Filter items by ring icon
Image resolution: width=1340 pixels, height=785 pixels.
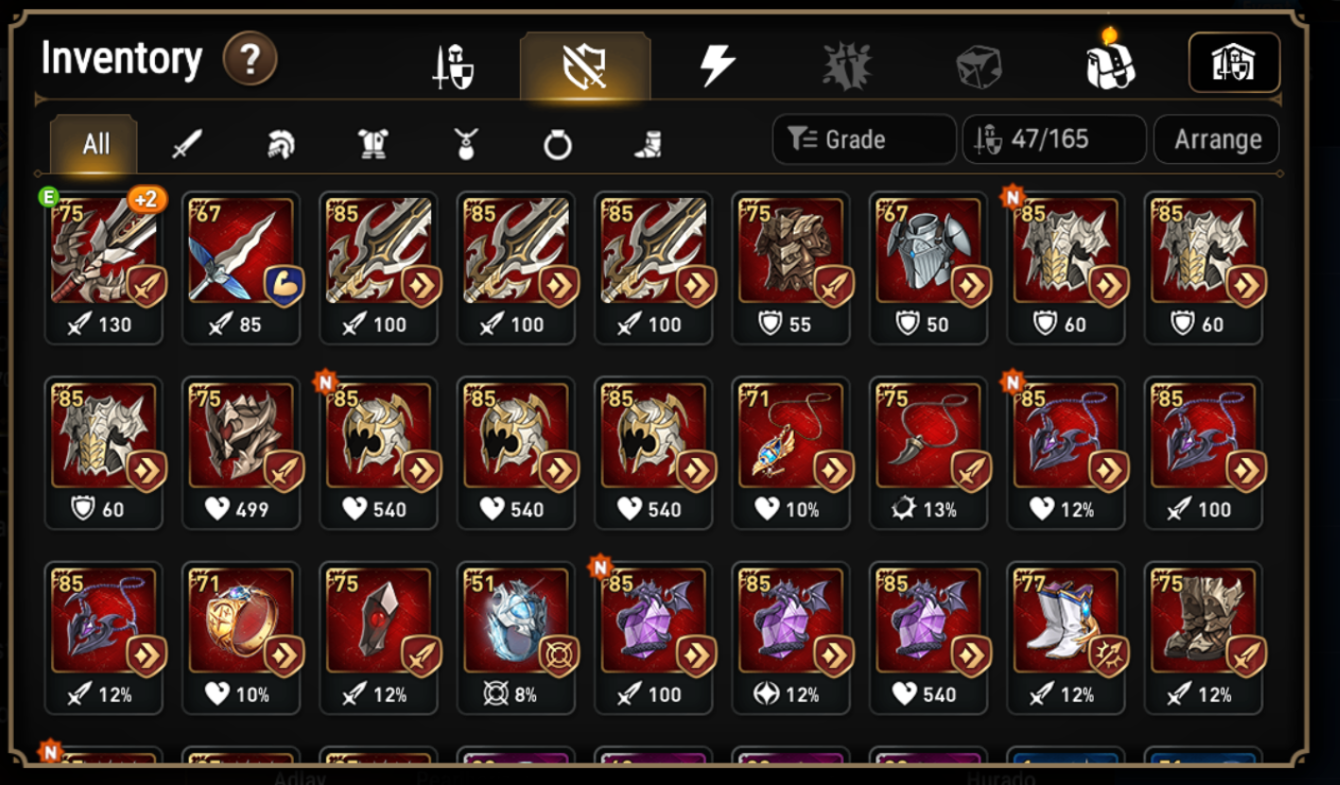pyautogui.click(x=557, y=146)
